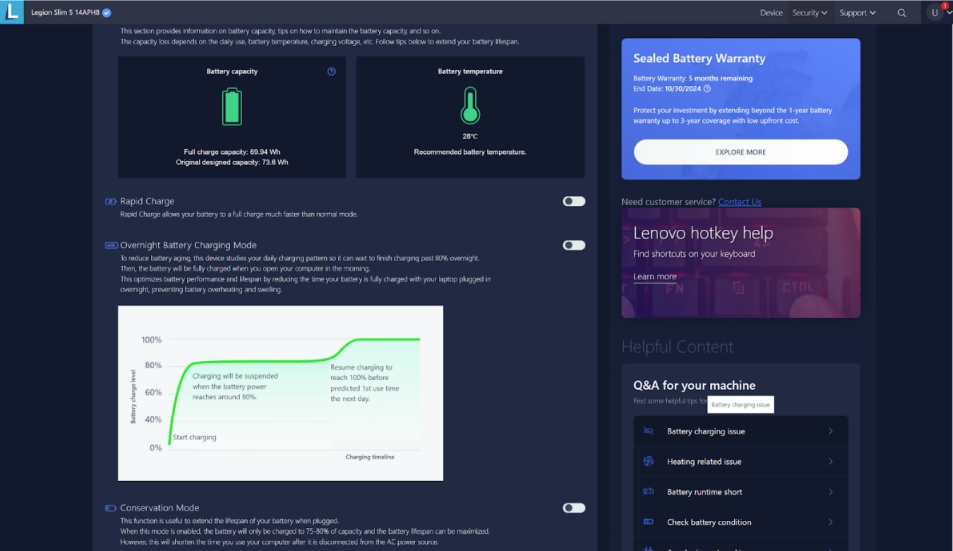
Task: Open Heating related issue chevron
Action: click(x=830, y=462)
